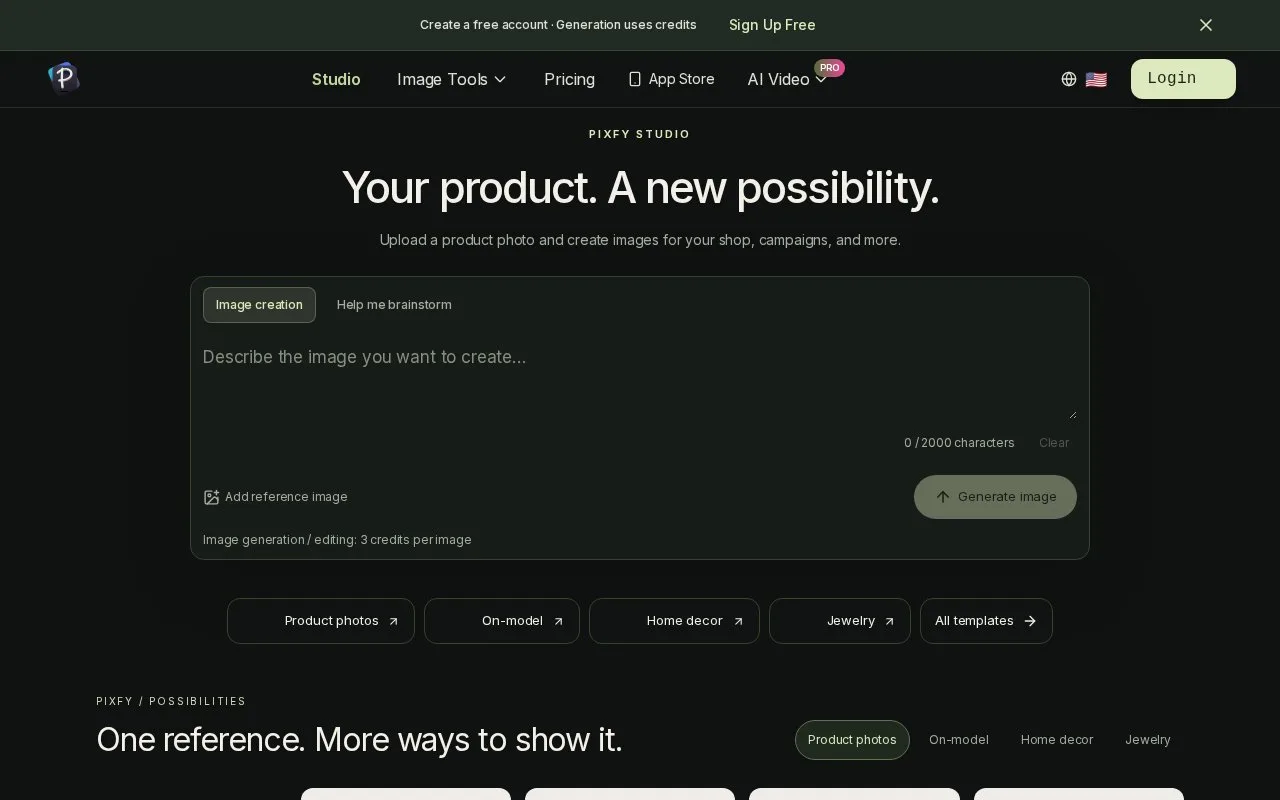
Task: Click the add reference image icon
Action: click(211, 497)
